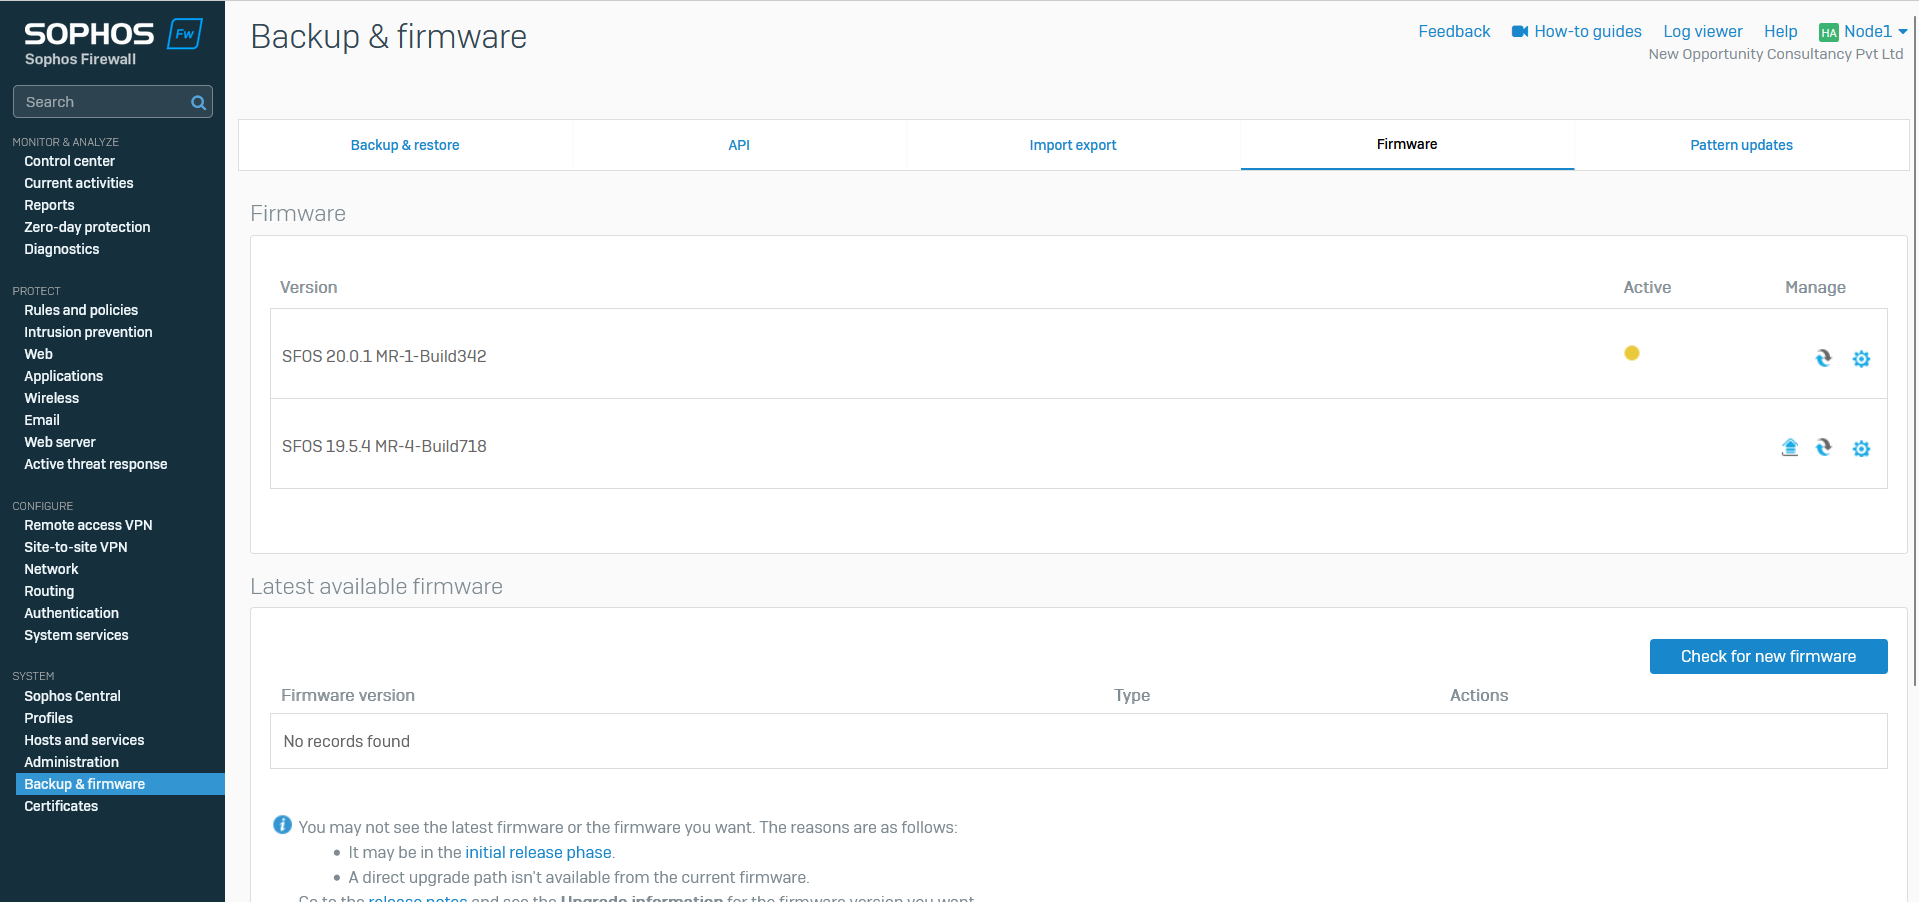Open manage settings gear for SFOS 20.0.1

pyautogui.click(x=1860, y=358)
